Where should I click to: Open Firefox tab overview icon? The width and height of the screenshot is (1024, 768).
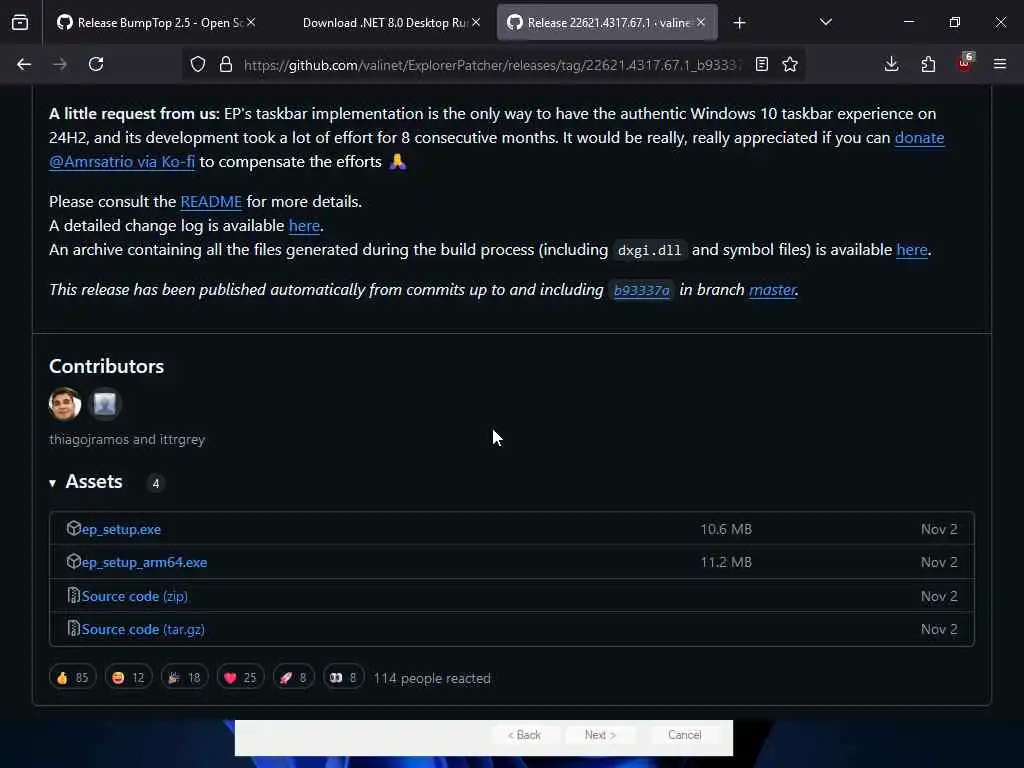click(20, 23)
